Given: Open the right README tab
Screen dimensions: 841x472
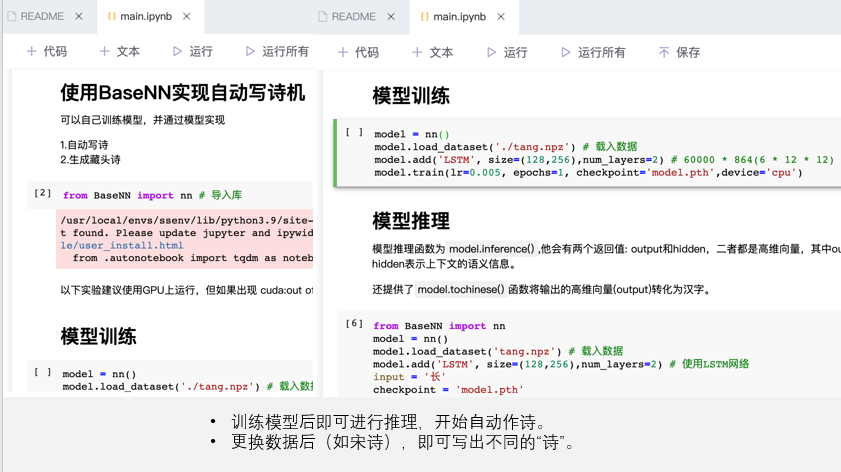Looking at the screenshot, I should click(353, 17).
